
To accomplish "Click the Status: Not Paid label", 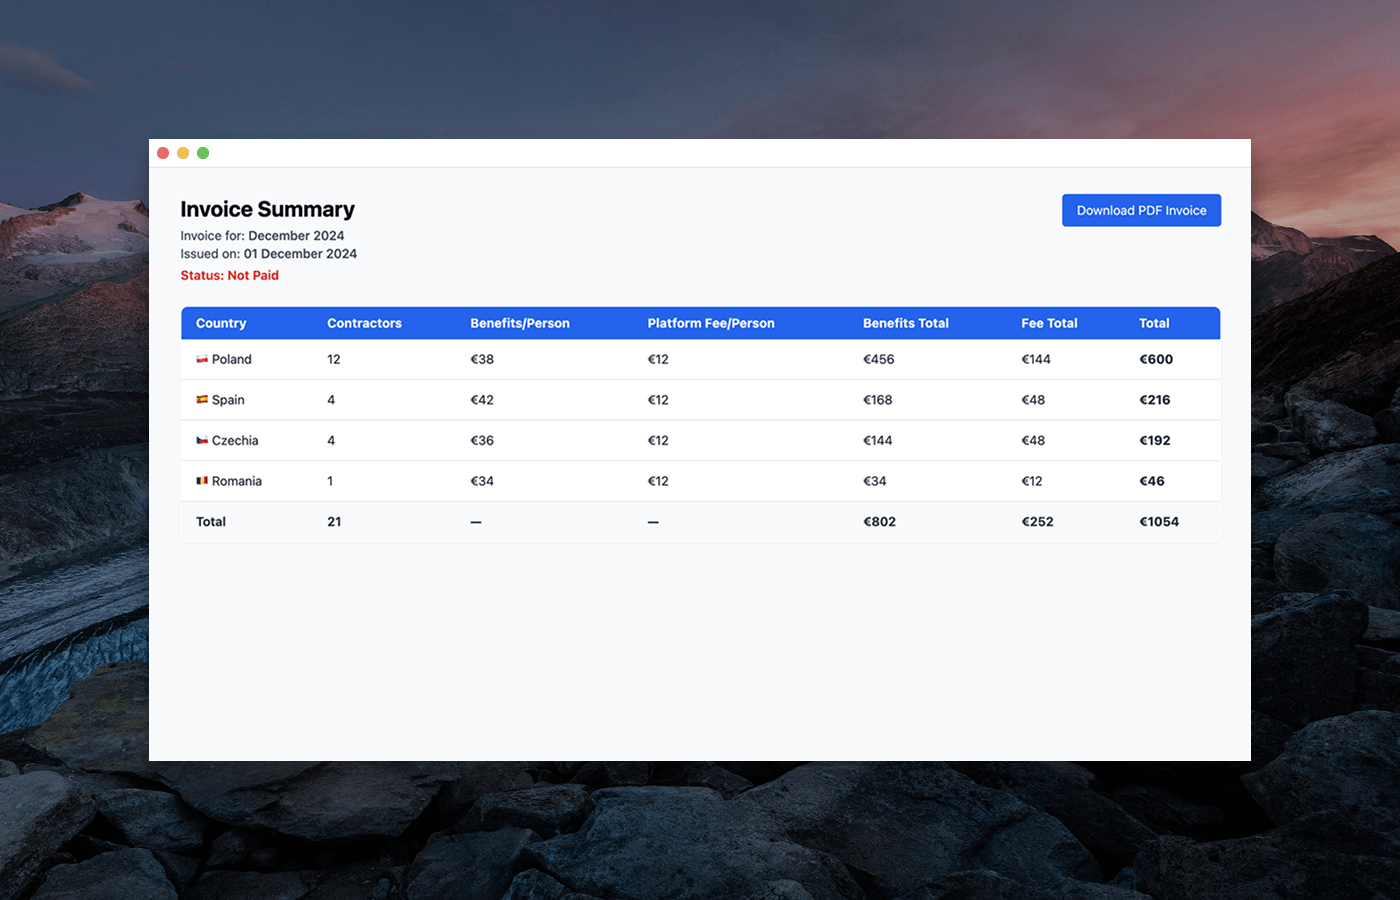I will tap(230, 275).
